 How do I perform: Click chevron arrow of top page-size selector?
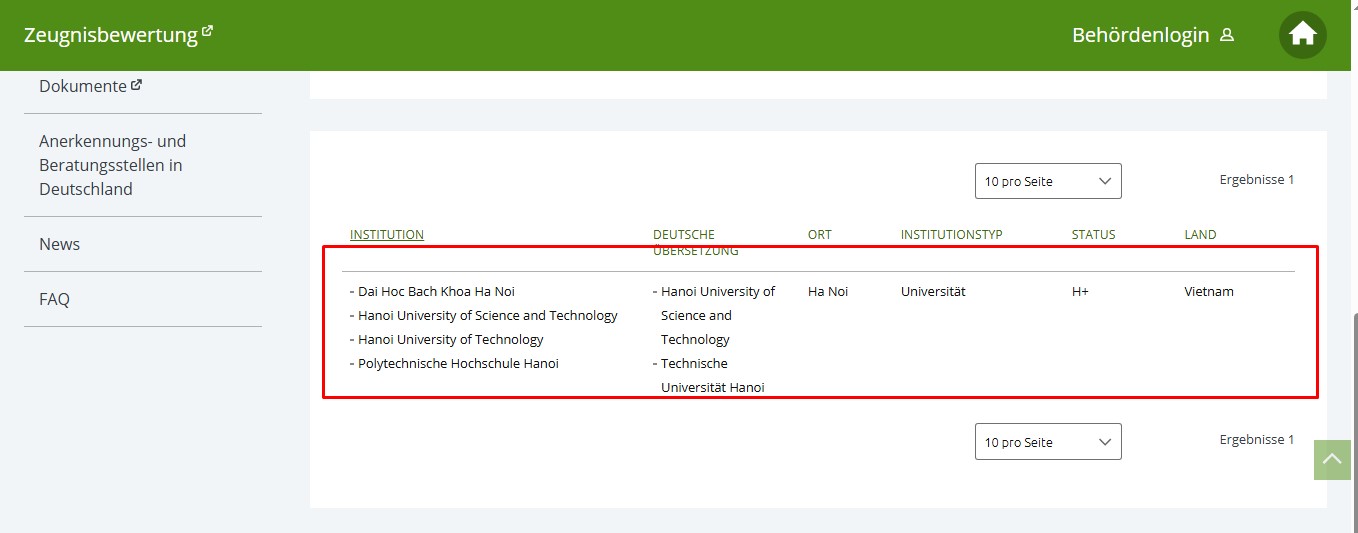click(x=1105, y=181)
